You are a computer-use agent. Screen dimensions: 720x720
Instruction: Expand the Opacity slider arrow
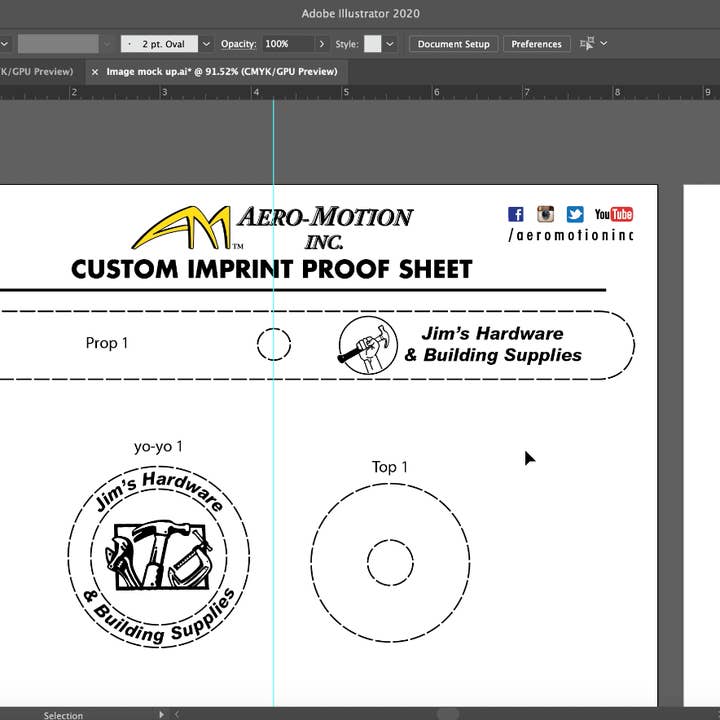(x=321, y=44)
